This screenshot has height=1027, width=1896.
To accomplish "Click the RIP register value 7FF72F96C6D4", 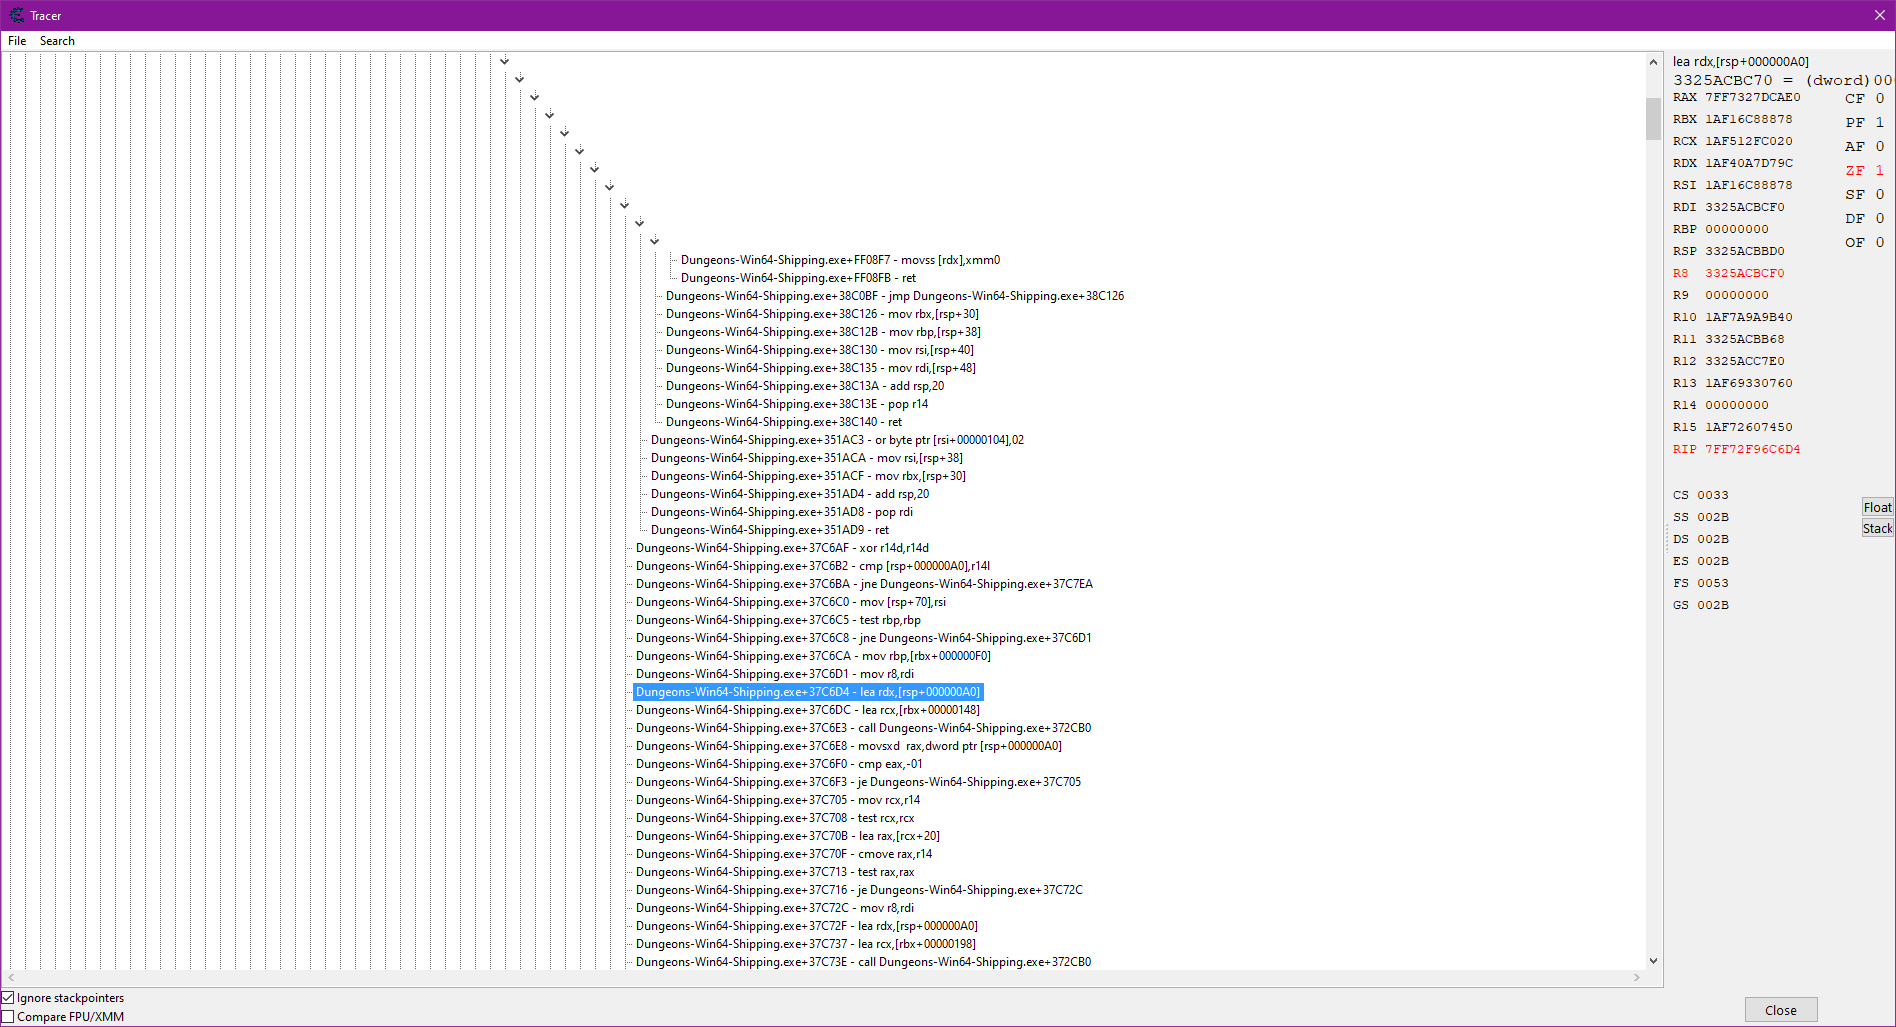I will tap(1752, 449).
